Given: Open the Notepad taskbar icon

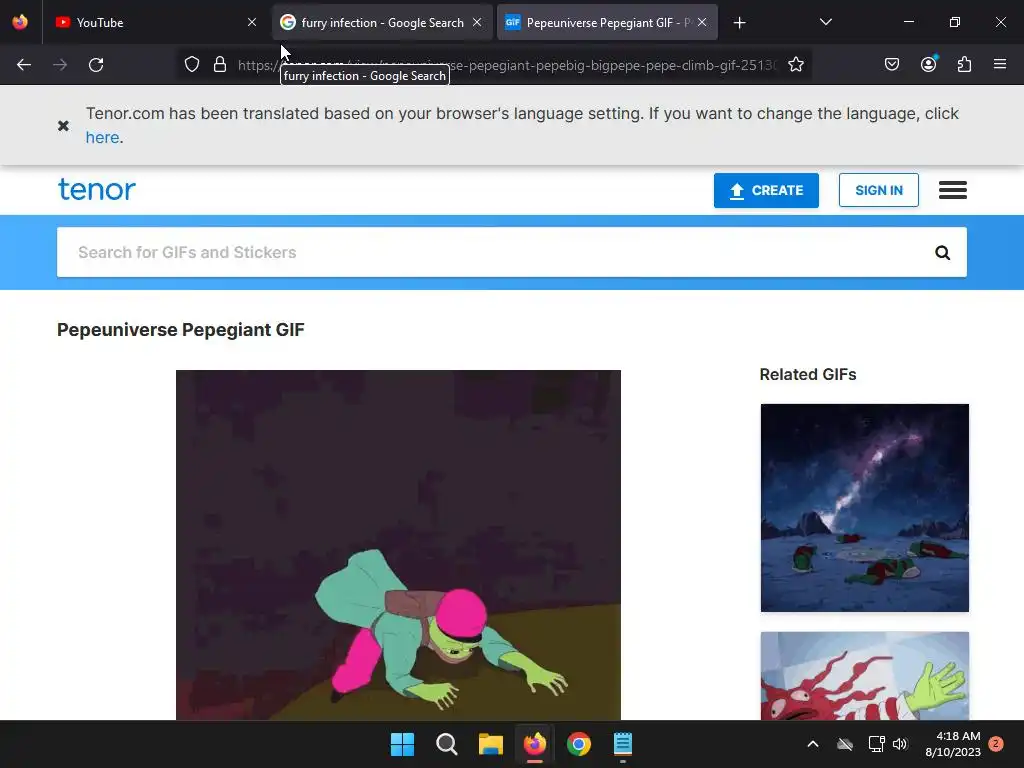Looking at the screenshot, I should pos(623,744).
